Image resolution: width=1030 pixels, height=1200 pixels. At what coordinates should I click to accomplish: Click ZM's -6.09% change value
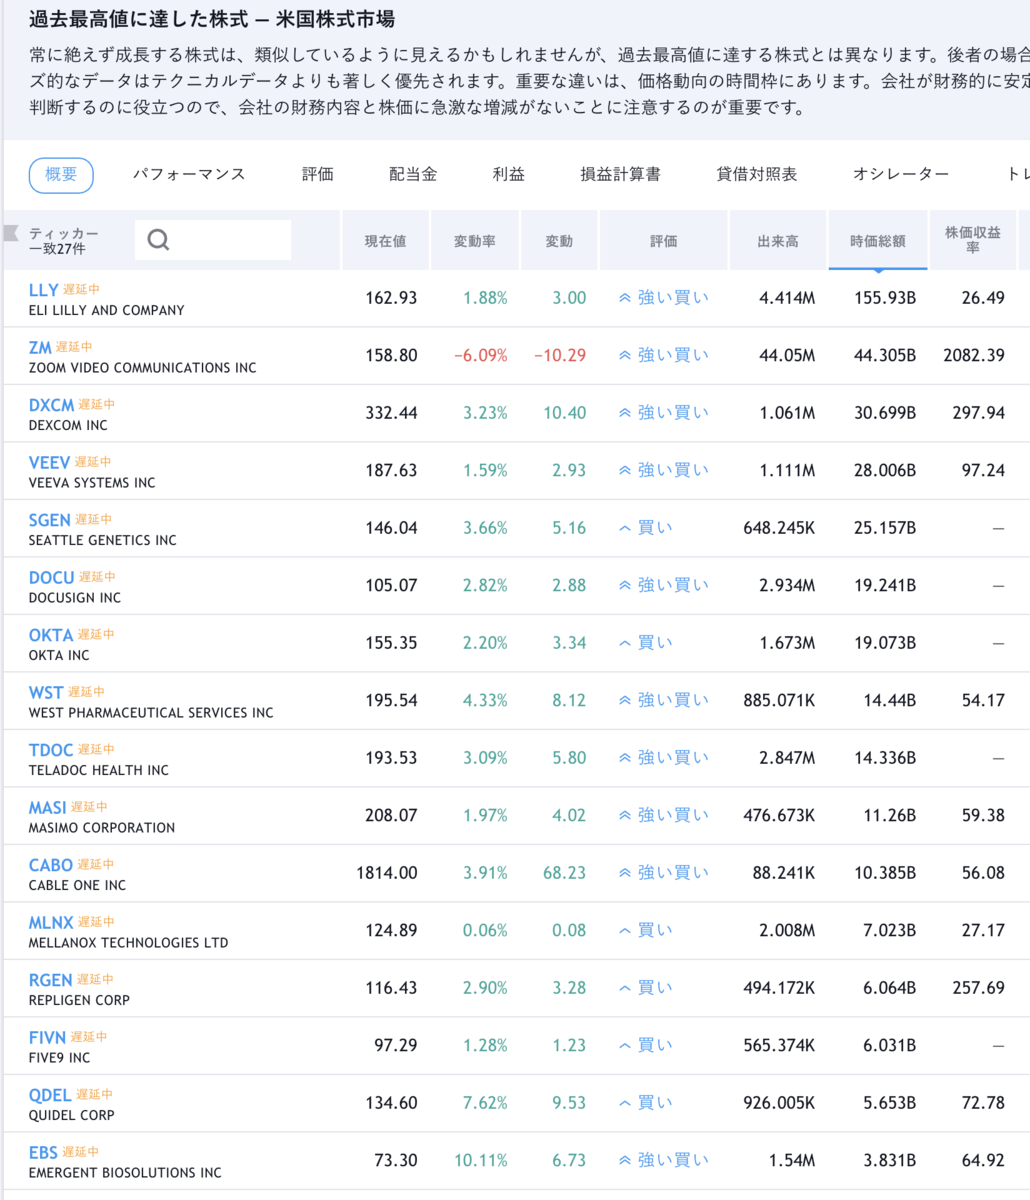tap(481, 355)
